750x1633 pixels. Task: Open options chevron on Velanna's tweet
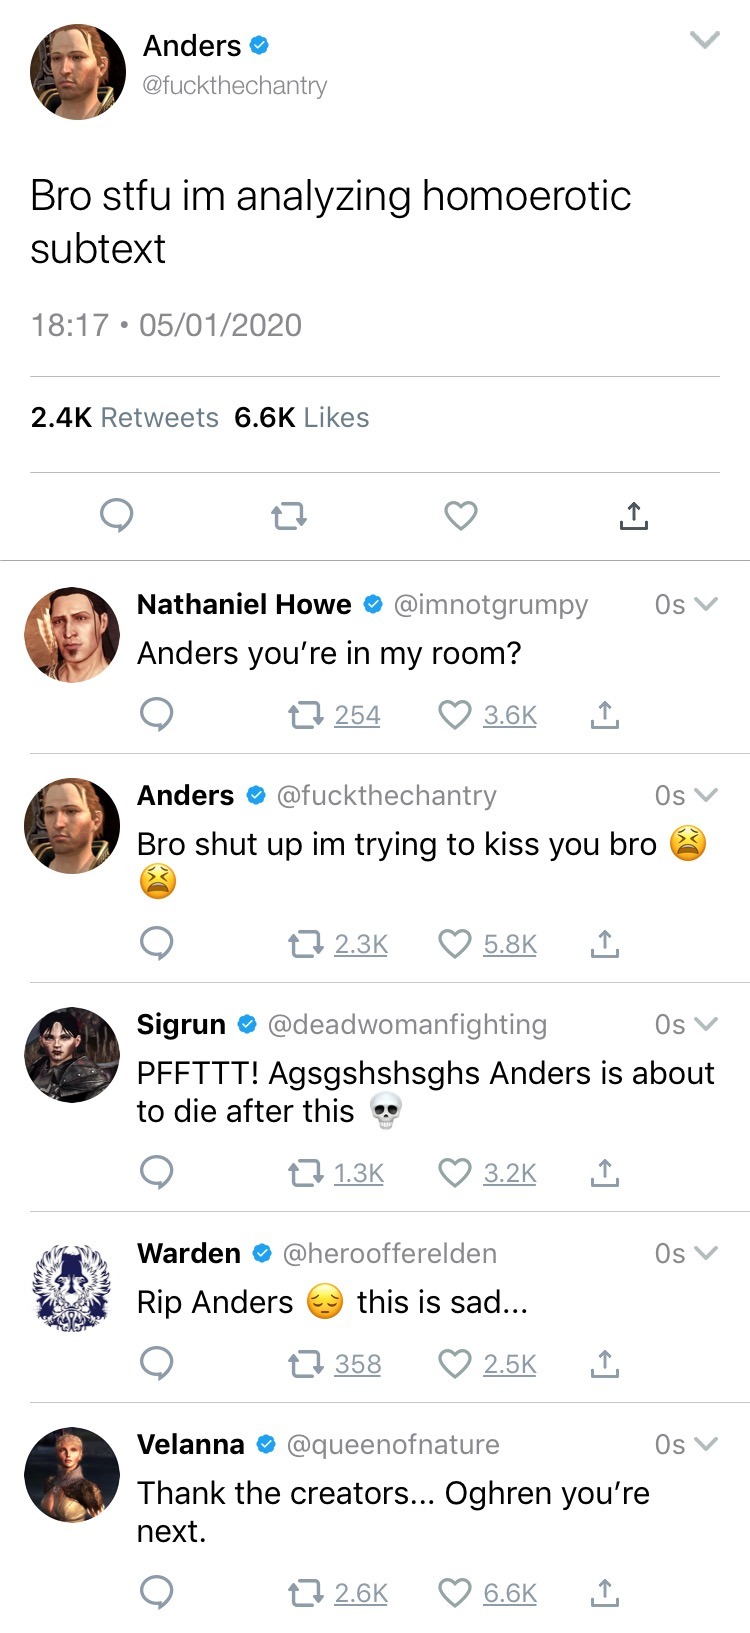[705, 1444]
